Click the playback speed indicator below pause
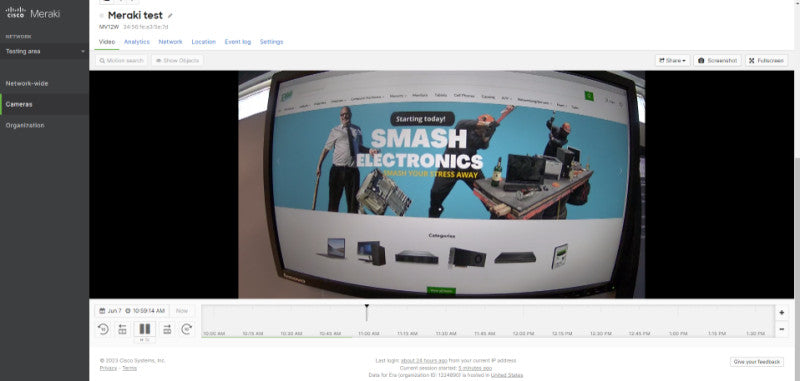The height and width of the screenshot is (381, 800). click(145, 340)
